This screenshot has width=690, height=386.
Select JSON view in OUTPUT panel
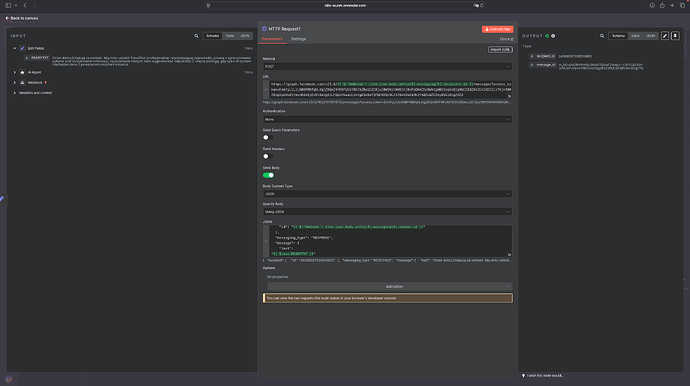click(x=650, y=36)
